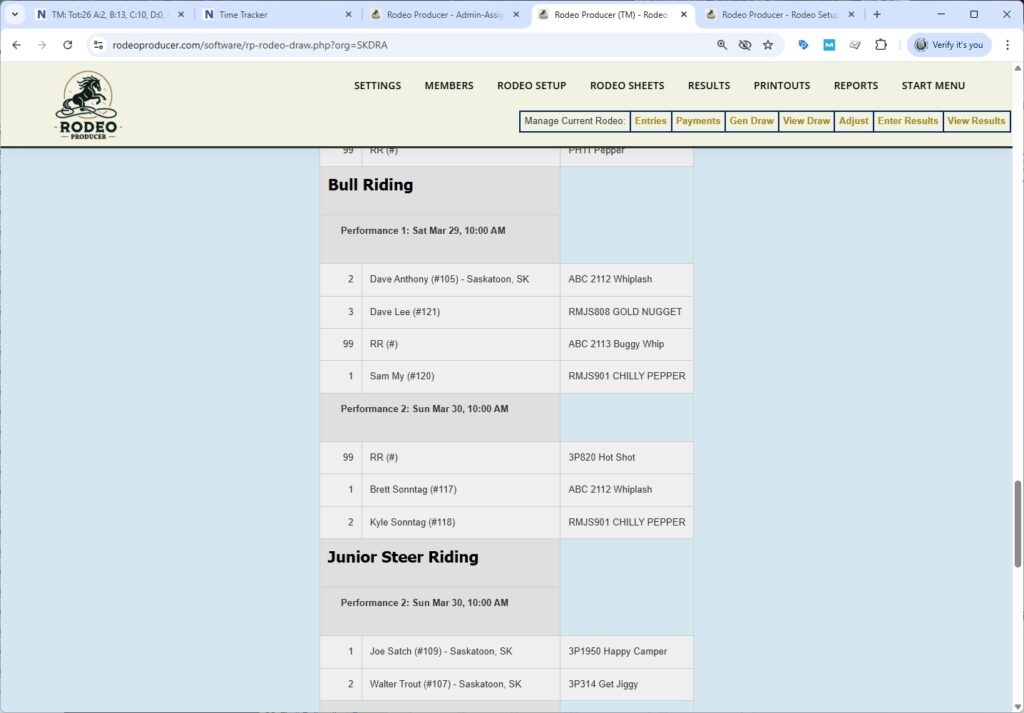Open Enter Results for current rodeo
The width and height of the screenshot is (1024, 713).
[907, 121]
